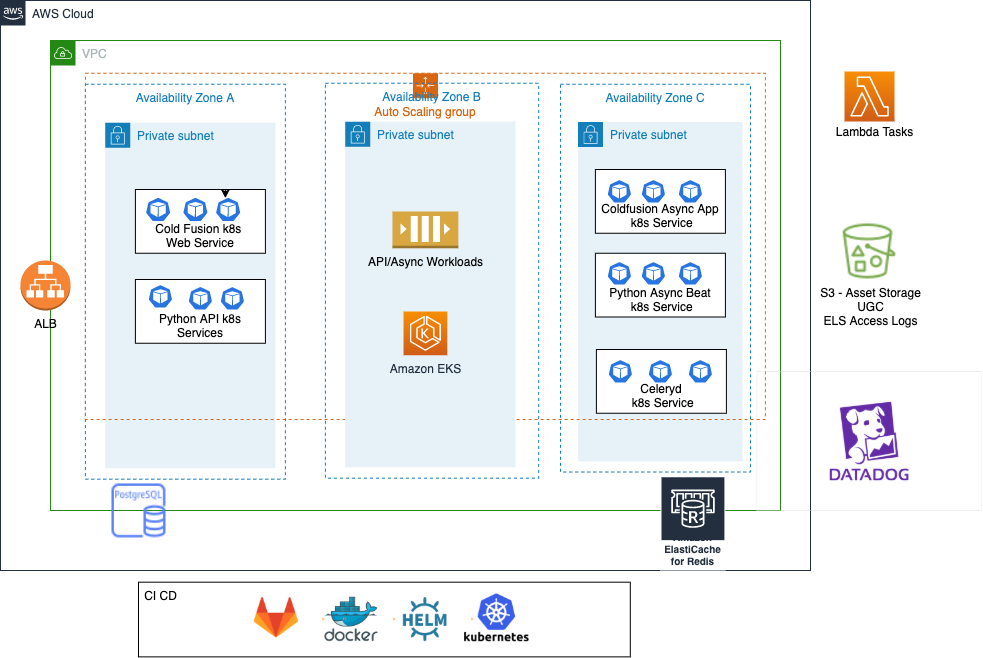Image resolution: width=983 pixels, height=658 pixels.
Task: Click leftmost pod icon in Celeryd service
Action: [621, 372]
